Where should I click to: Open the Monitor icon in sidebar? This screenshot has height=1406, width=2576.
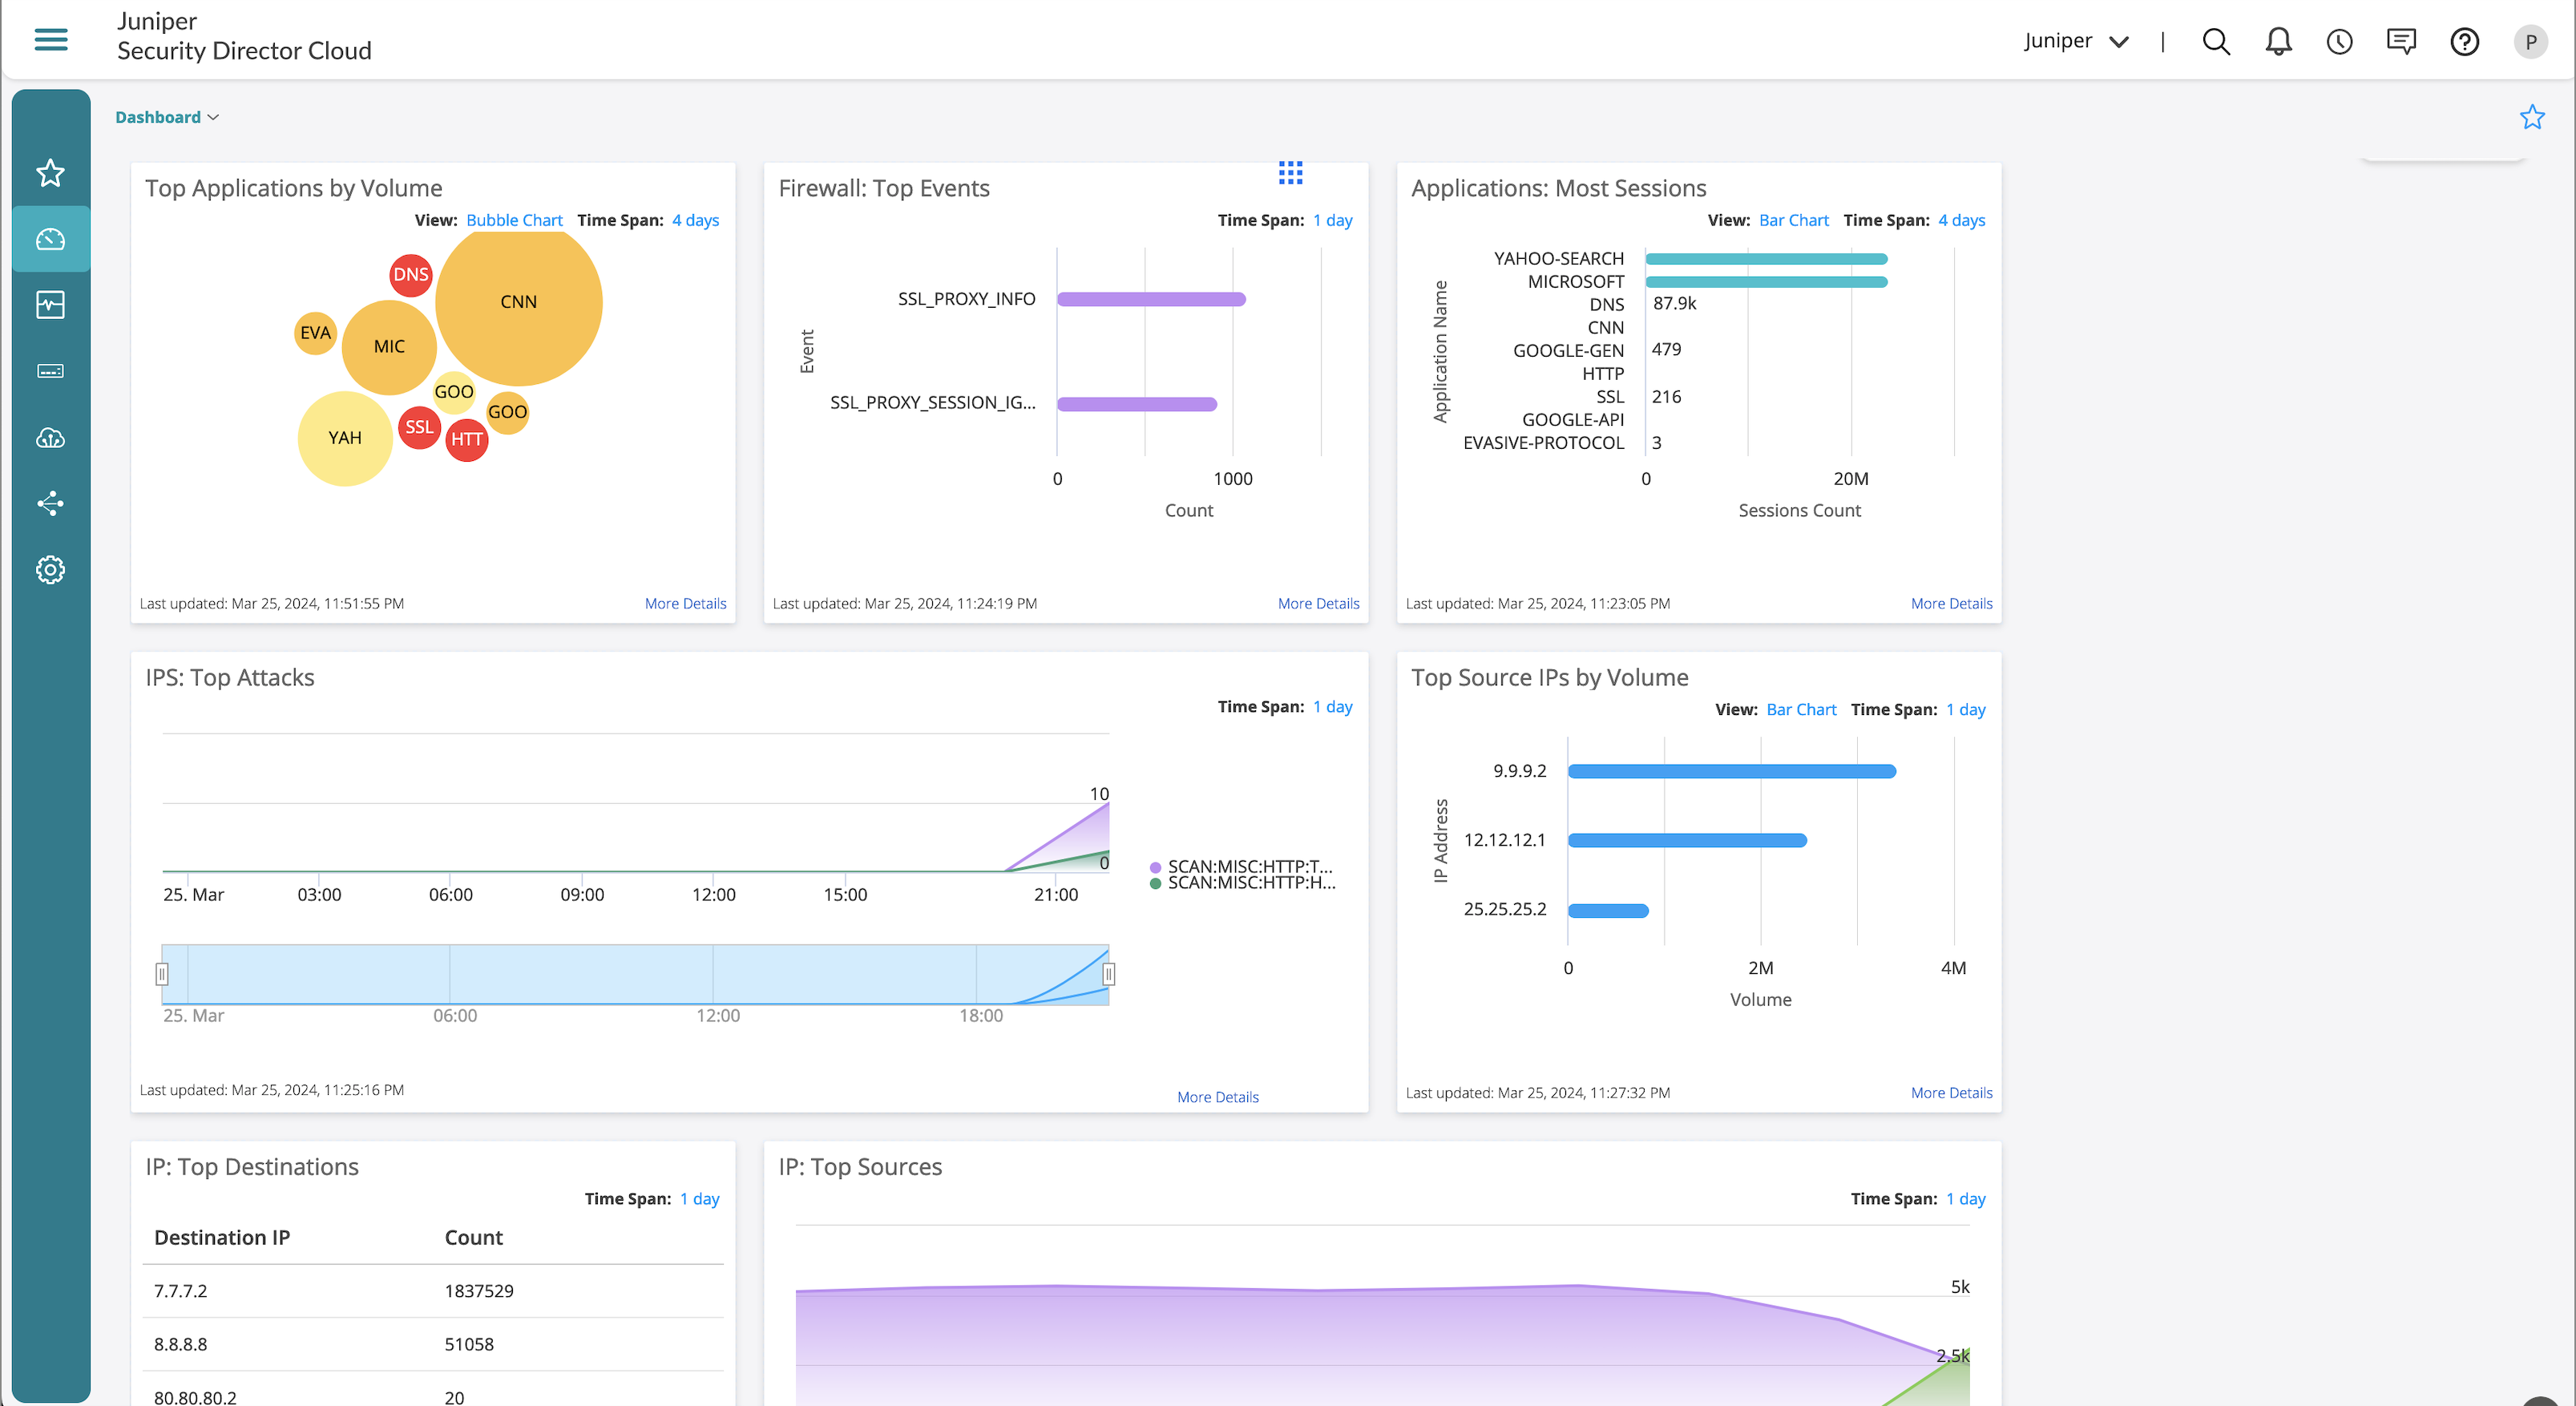coord(50,305)
